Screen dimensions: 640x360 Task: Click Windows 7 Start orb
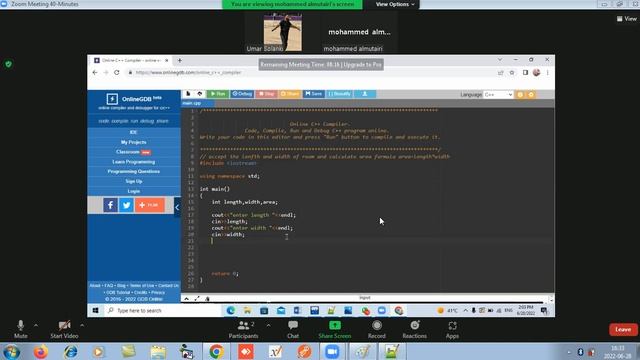point(11,351)
